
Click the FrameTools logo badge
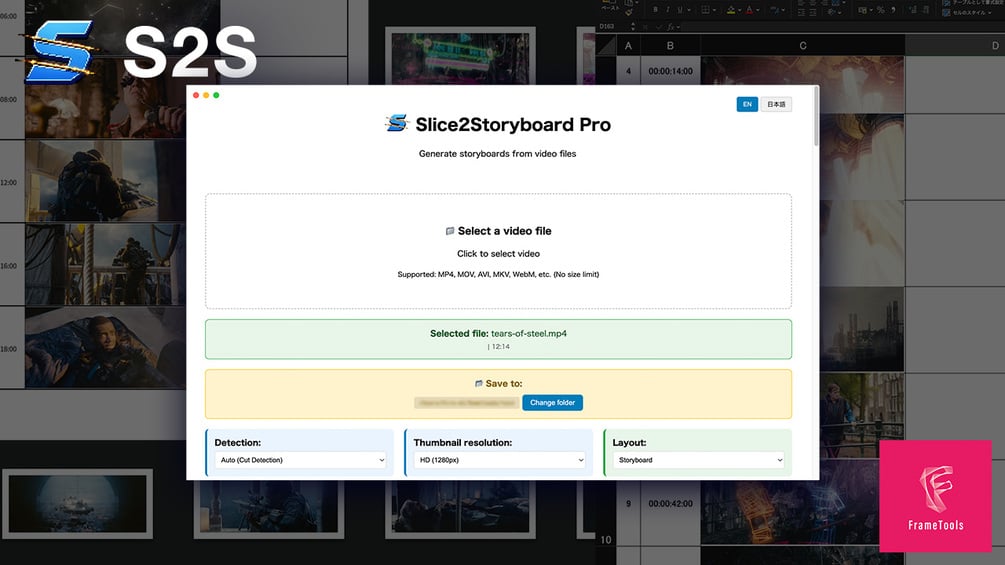tap(935, 496)
